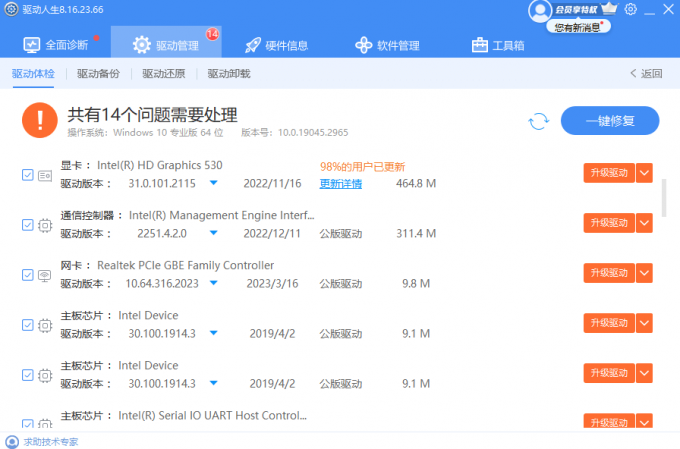Screen dimensions: 680x449
Task: Click 升级驱动 for first Intel Device
Action: click(609, 323)
